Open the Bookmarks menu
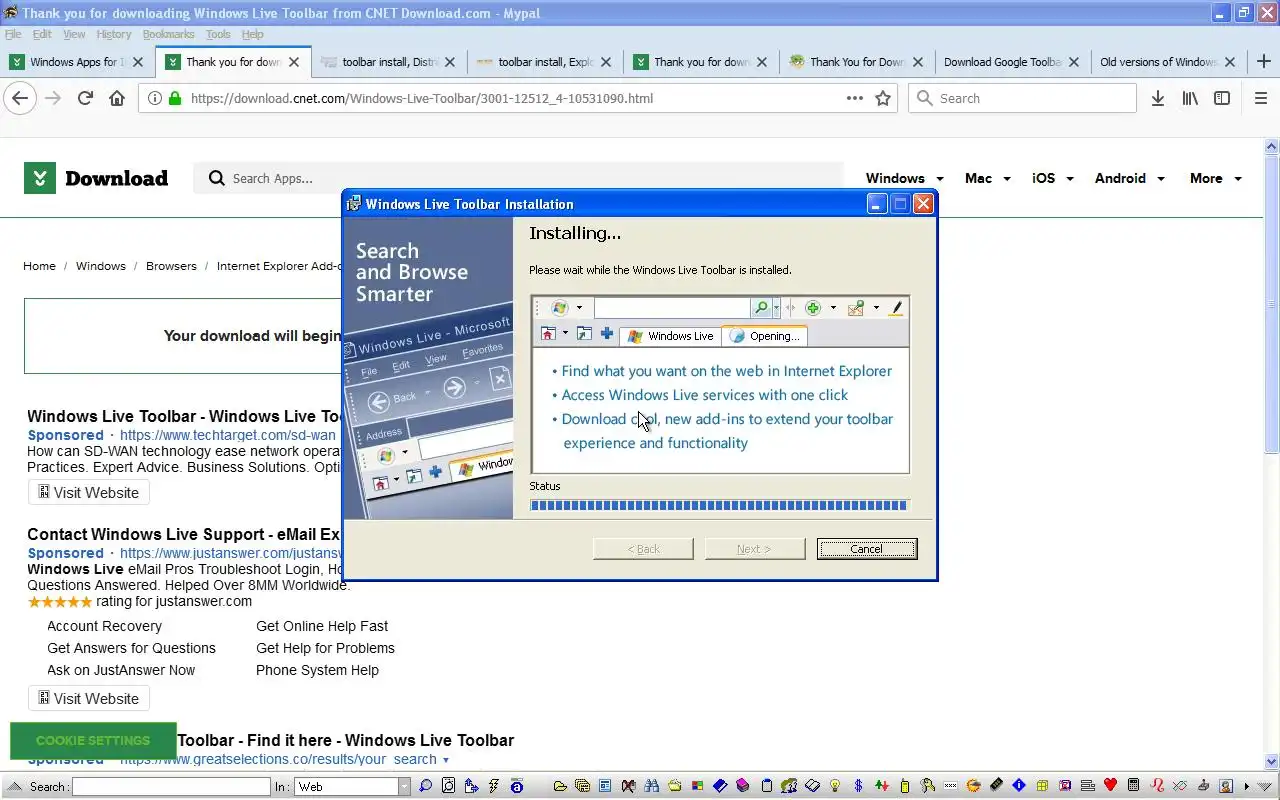This screenshot has height=800, width=1280. click(x=168, y=34)
